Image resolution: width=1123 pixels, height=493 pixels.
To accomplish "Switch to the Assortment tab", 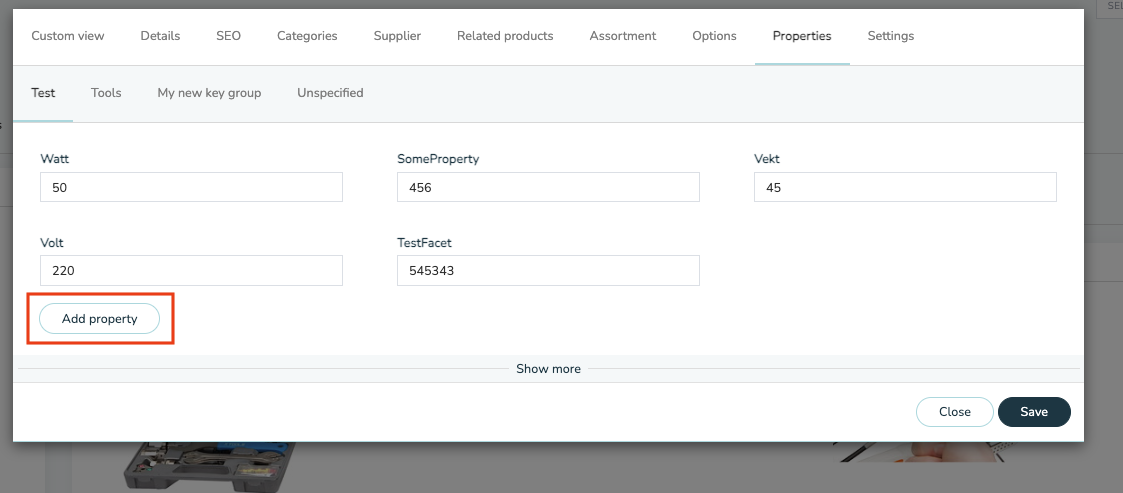I will (x=622, y=36).
